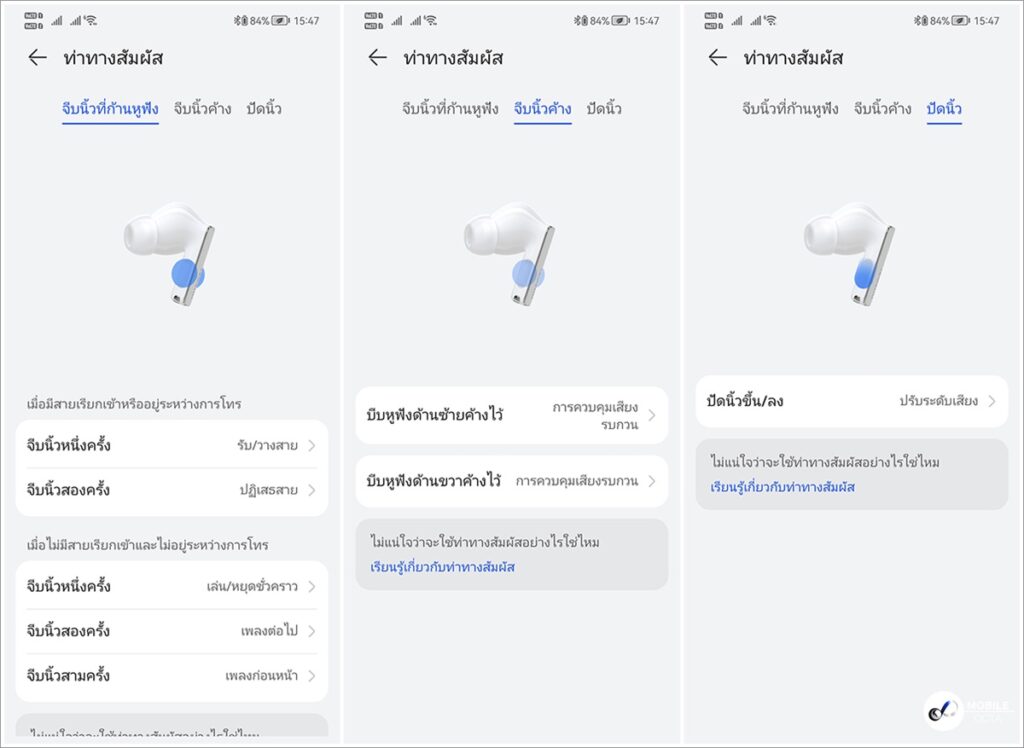Open the chevron next to รับ/วางสาย
This screenshot has height=748, width=1024.
pos(311,446)
